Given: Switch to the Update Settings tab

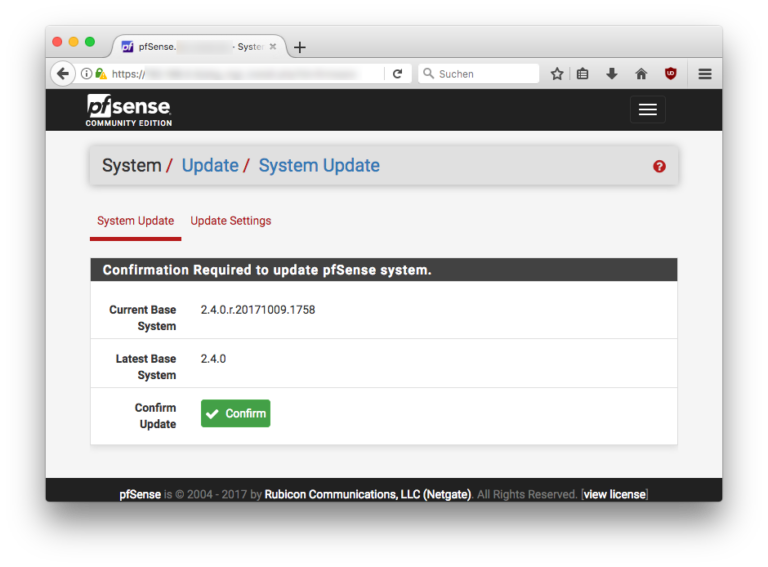Looking at the screenshot, I should tap(231, 221).
